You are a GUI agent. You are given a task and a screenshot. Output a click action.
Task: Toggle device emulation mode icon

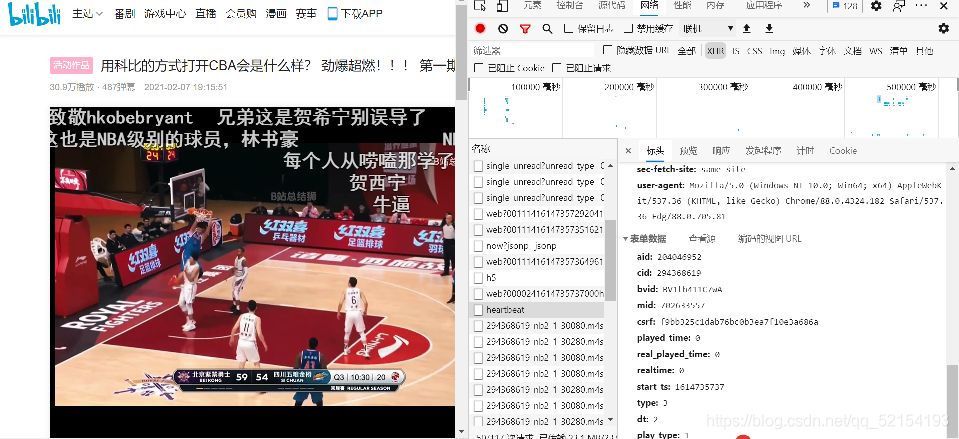point(502,6)
